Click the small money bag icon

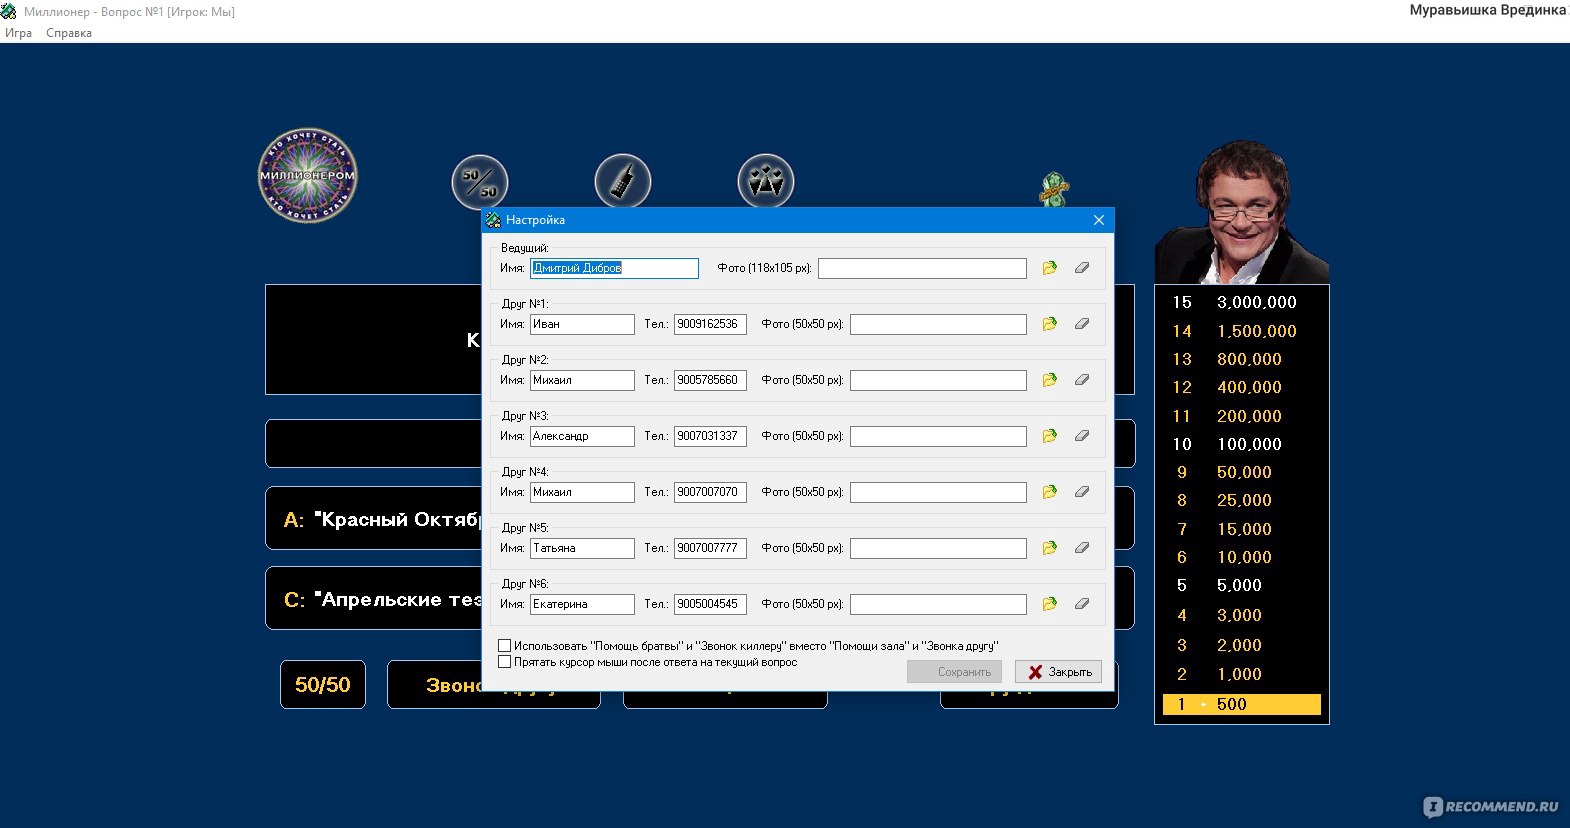coord(1054,189)
